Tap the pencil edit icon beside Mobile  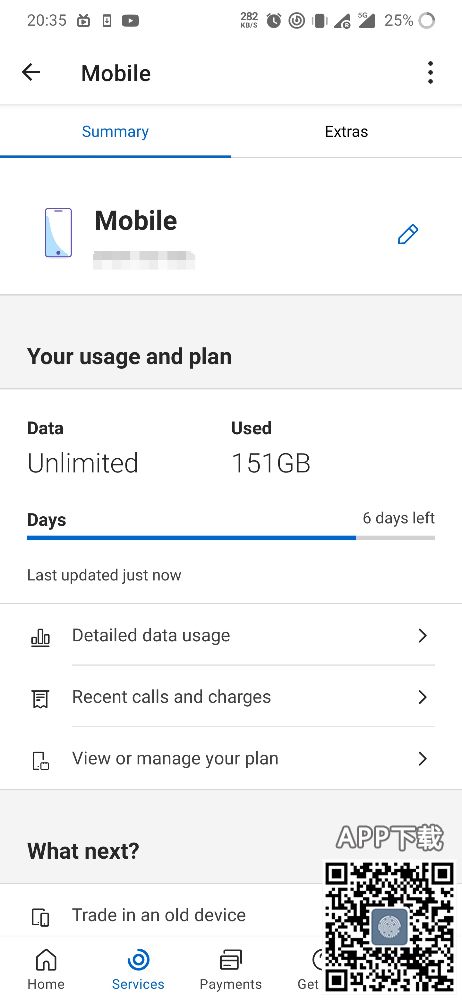pyautogui.click(x=408, y=234)
